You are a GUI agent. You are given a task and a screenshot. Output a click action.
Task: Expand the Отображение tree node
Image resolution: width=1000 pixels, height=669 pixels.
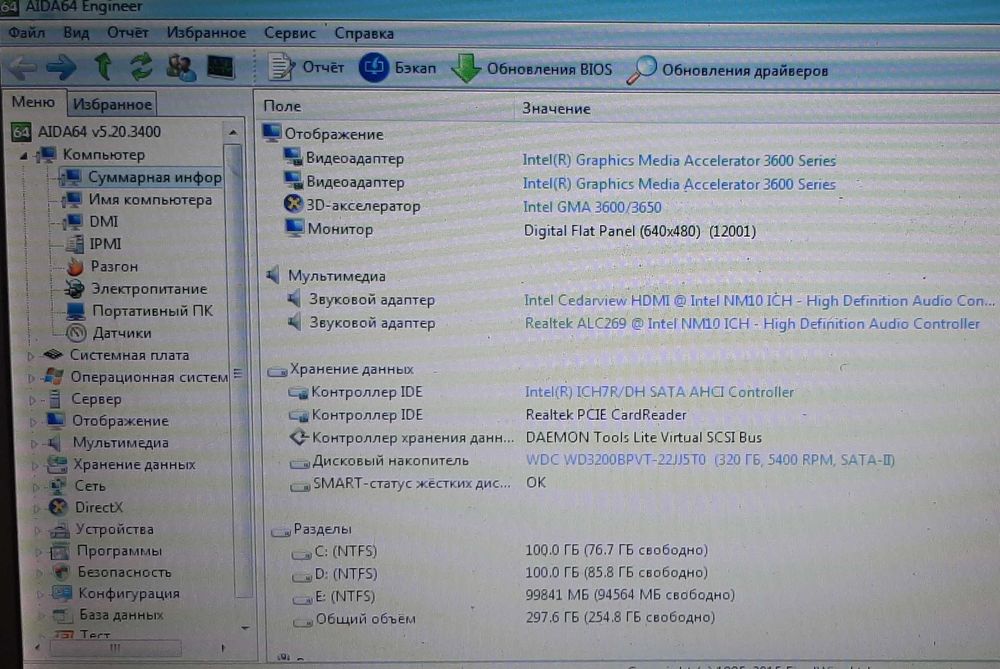tap(34, 422)
